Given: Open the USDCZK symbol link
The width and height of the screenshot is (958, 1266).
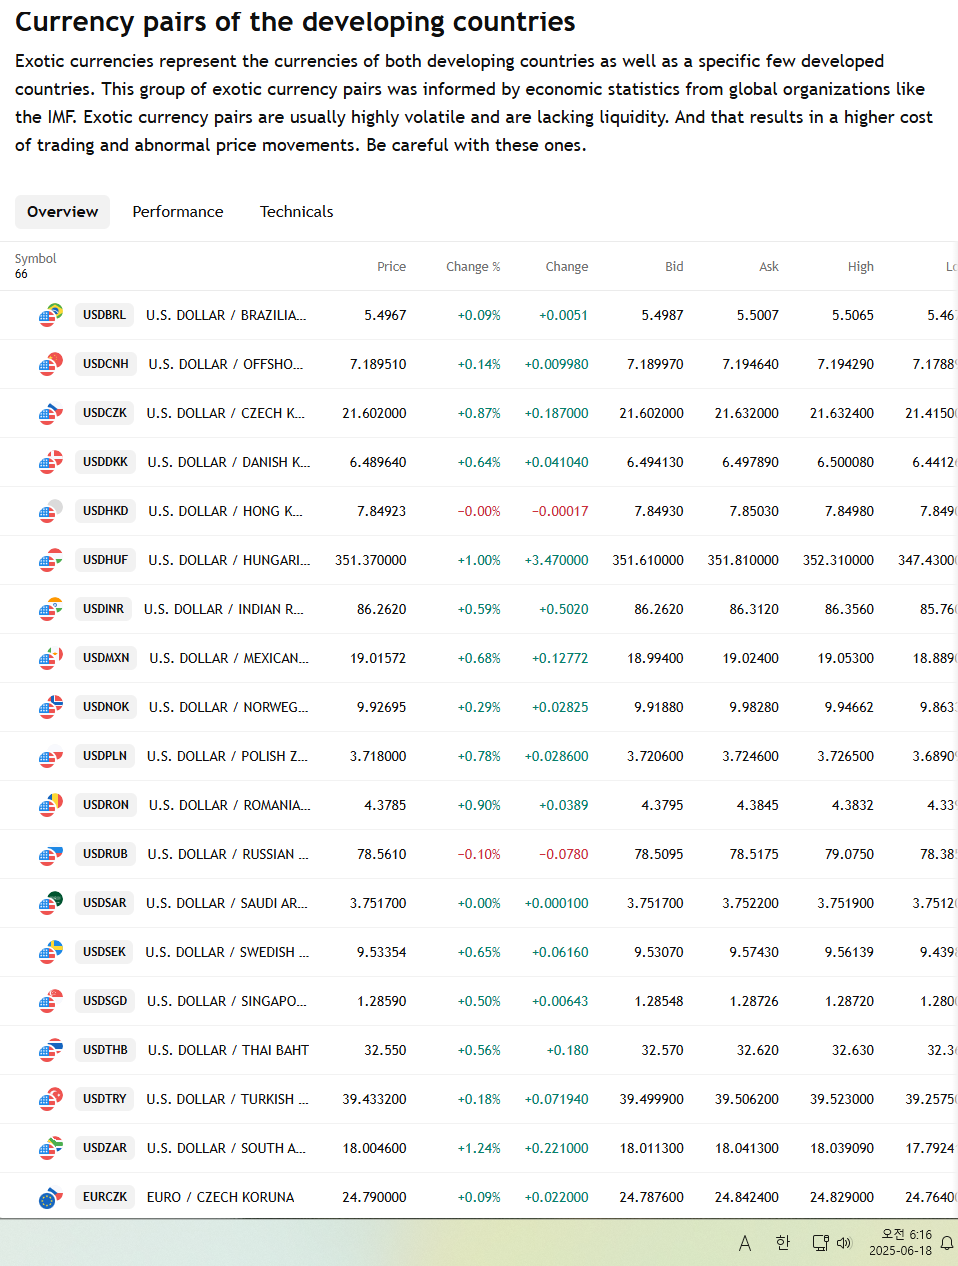Looking at the screenshot, I should (x=105, y=413).
